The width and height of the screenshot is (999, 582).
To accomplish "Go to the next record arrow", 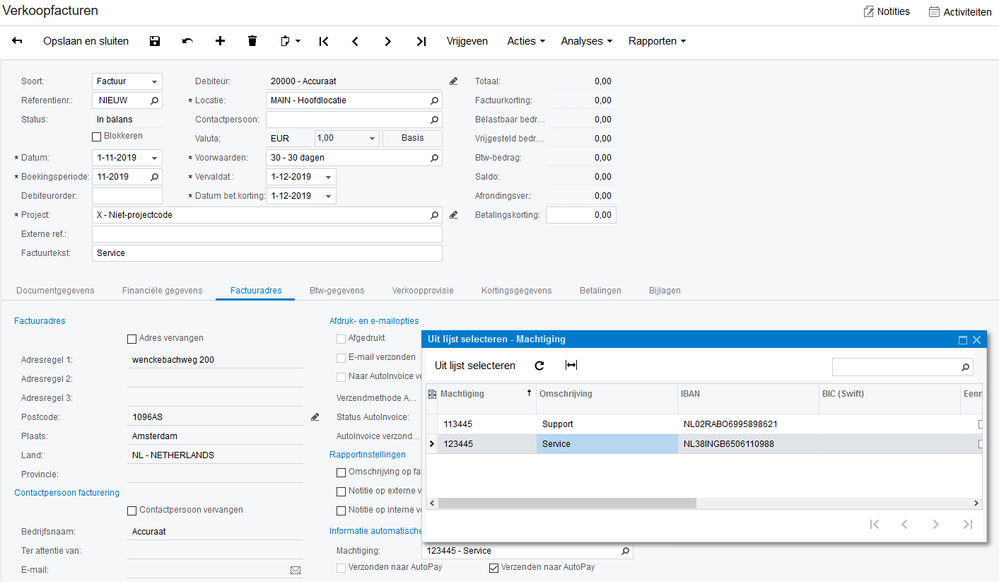I will coord(388,41).
